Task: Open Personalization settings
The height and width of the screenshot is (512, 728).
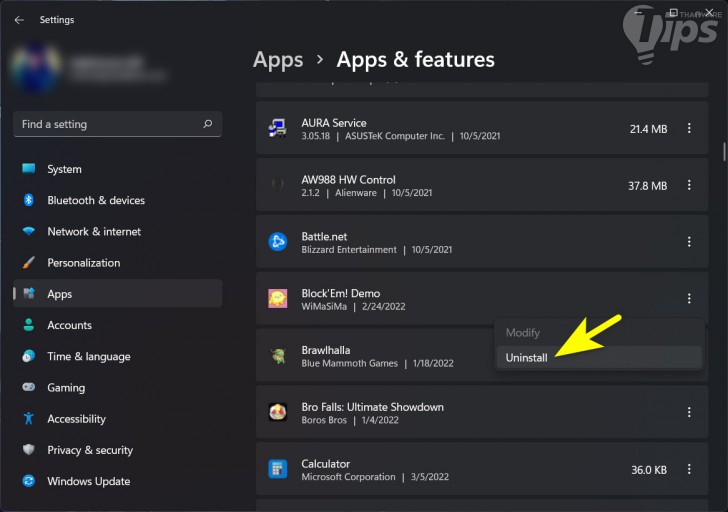Action: tap(117, 263)
